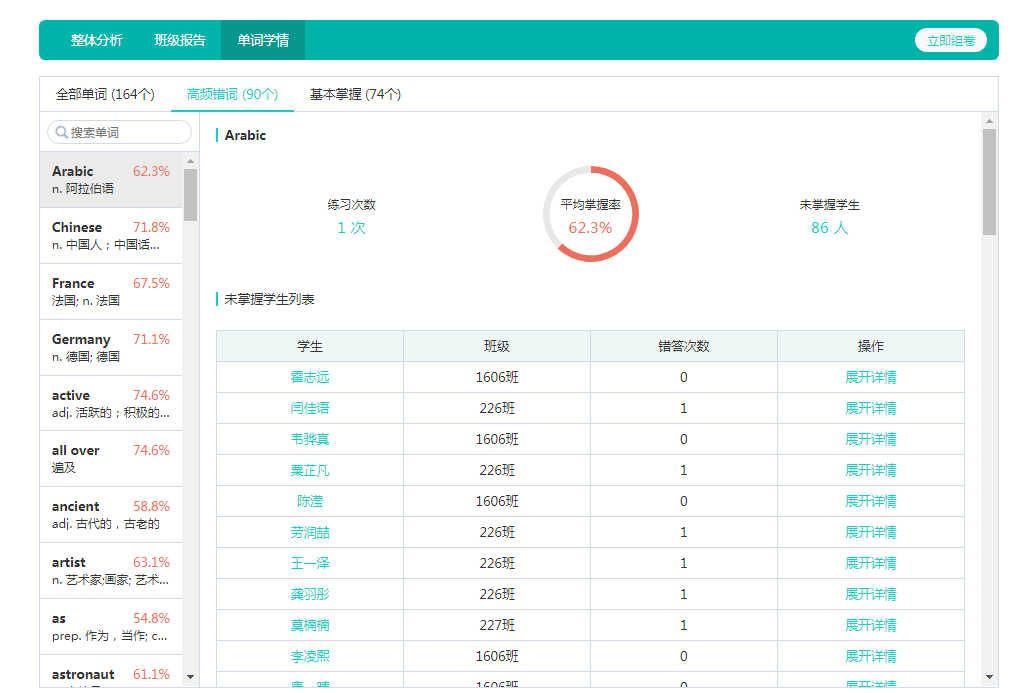Switch to the 班级报告 tab
1036x693 pixels.
coord(180,40)
